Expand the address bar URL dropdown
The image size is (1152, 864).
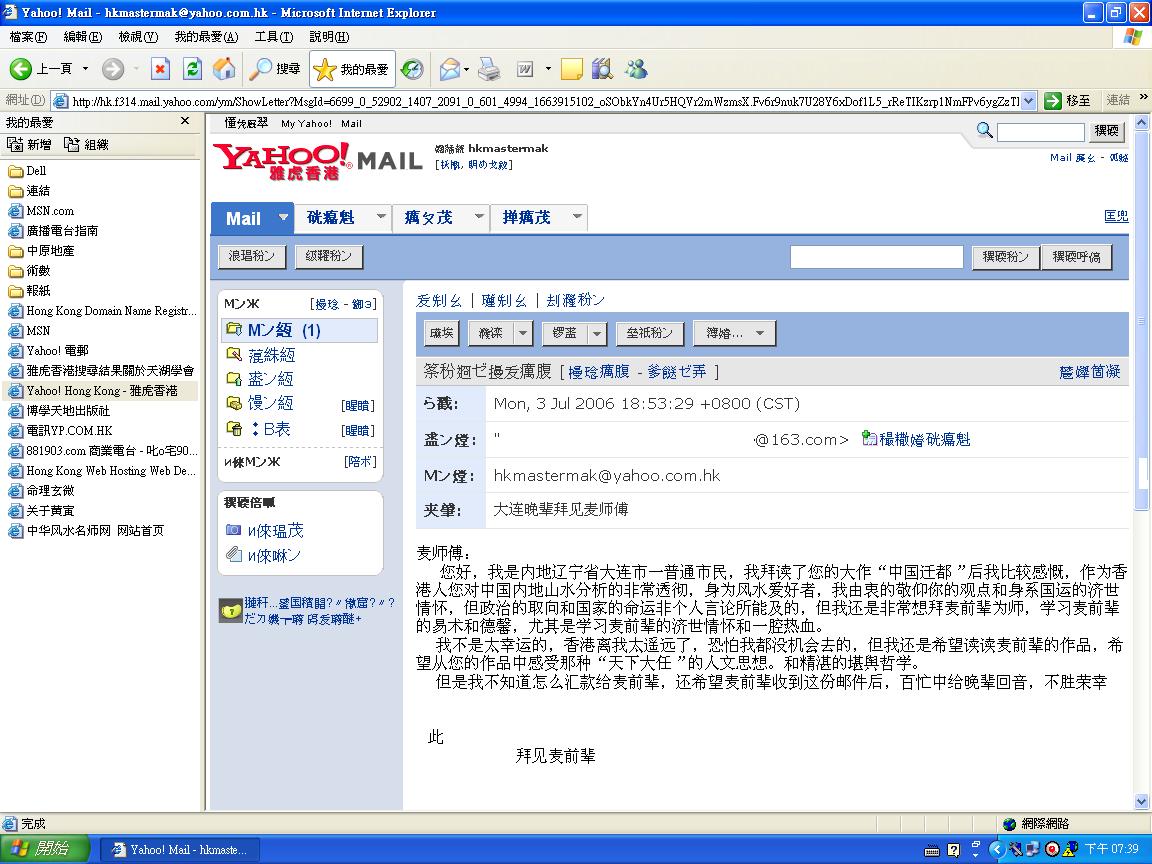pos(1029,101)
